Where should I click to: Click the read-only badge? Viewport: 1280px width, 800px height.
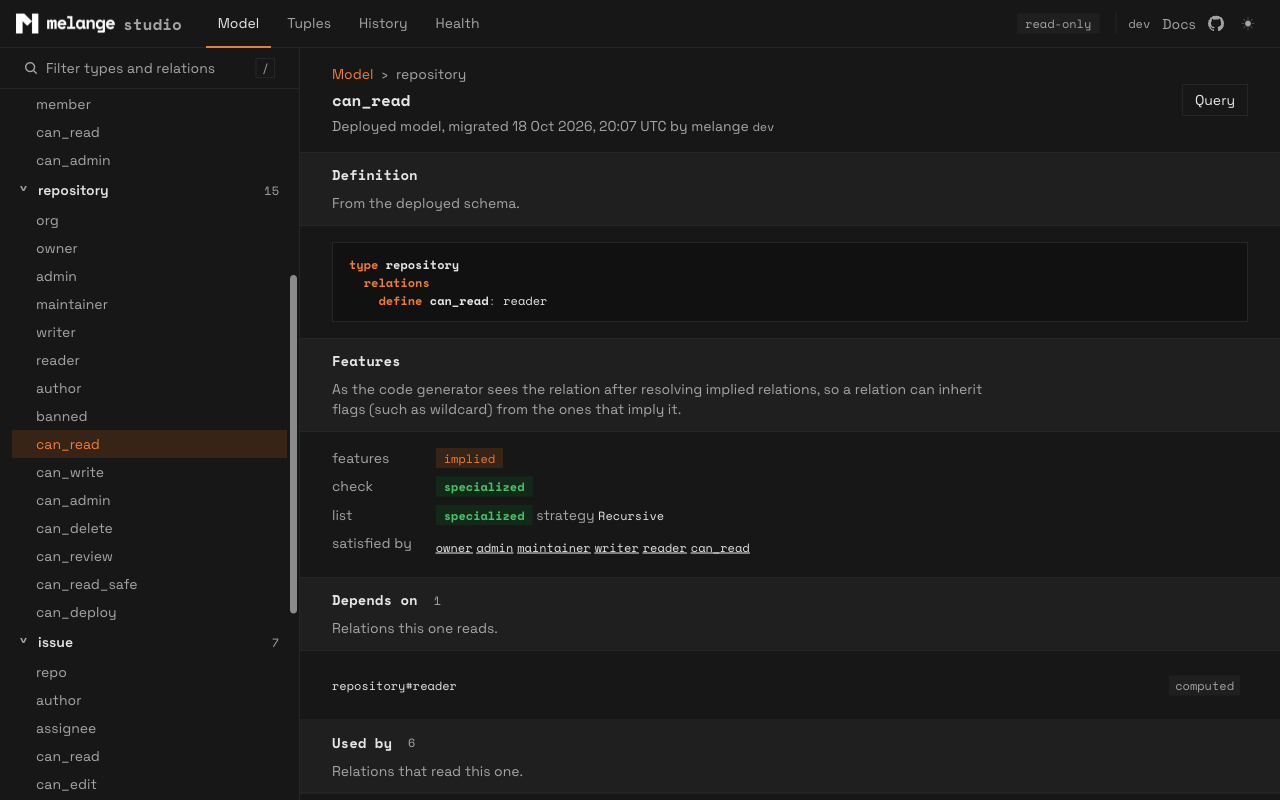tap(1058, 24)
